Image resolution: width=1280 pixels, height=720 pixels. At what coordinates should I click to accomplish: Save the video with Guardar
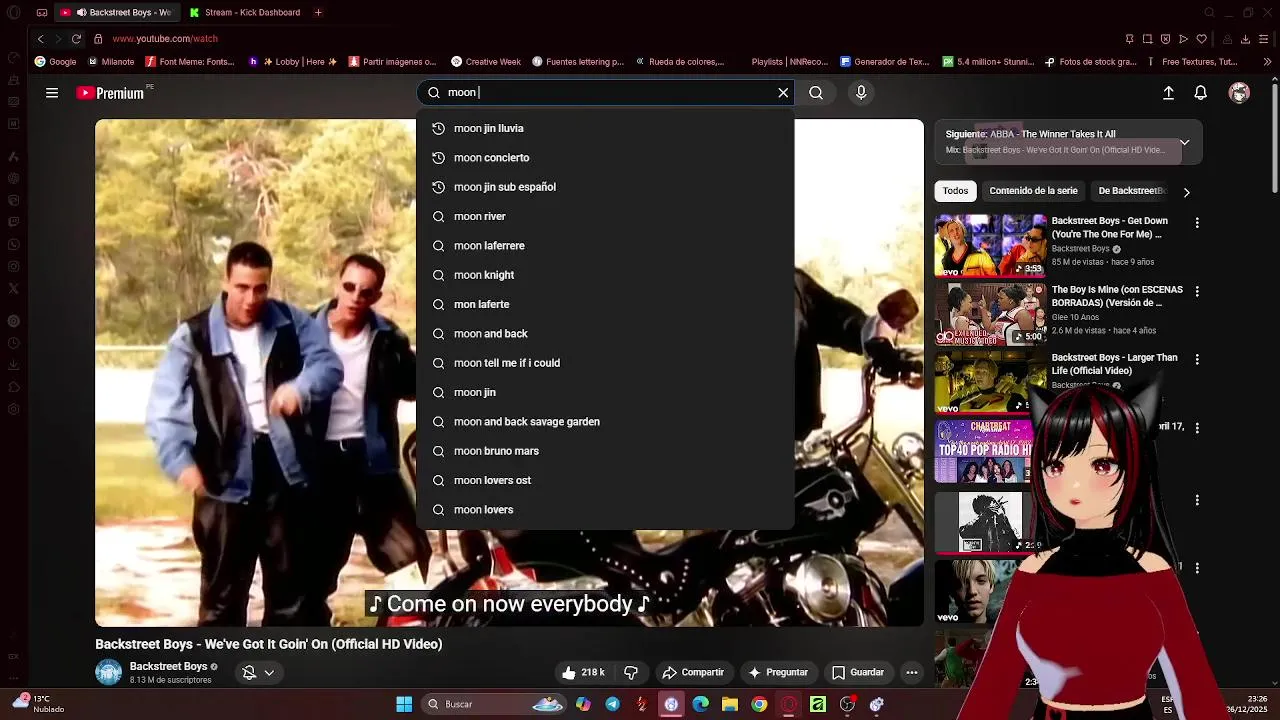(858, 672)
